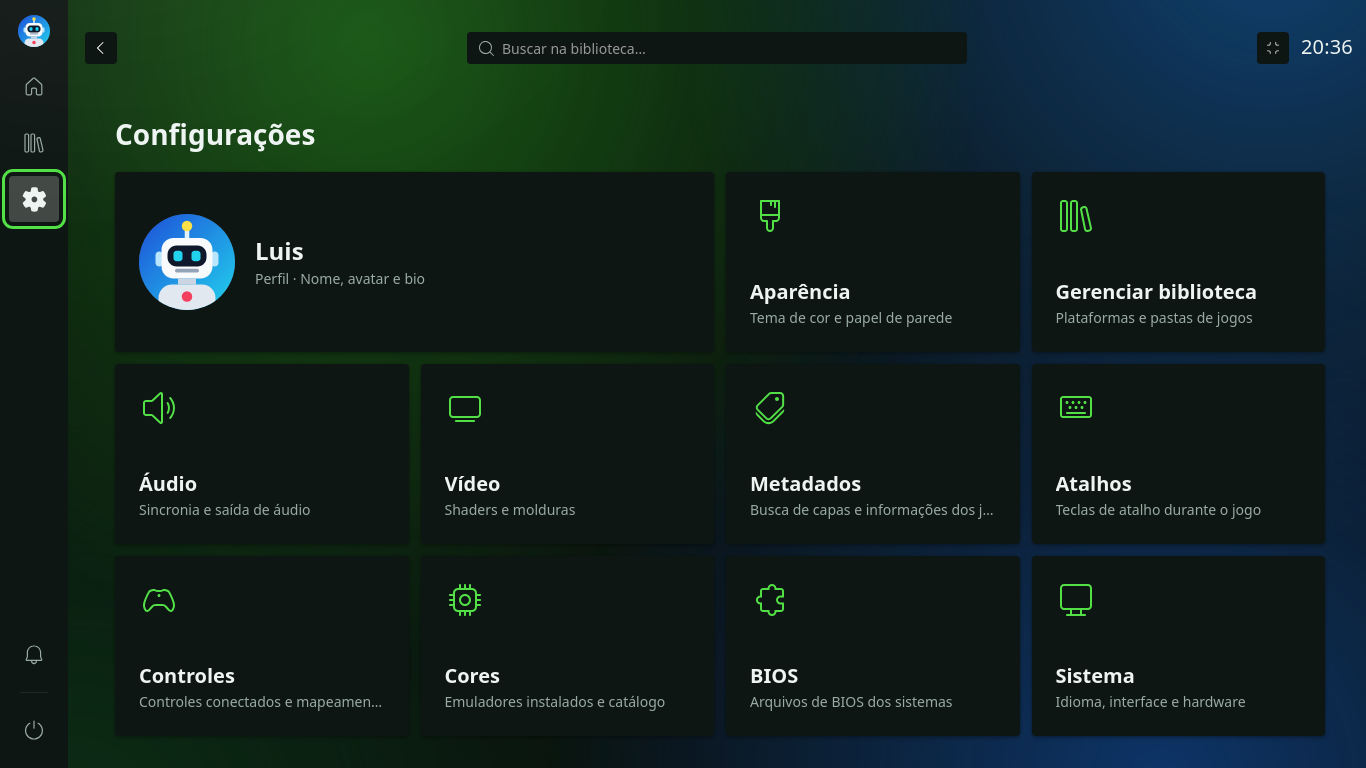Viewport: 1366px width, 768px height.
Task: Click the 'Configurações' page heading
Action: pyautogui.click(x=215, y=134)
